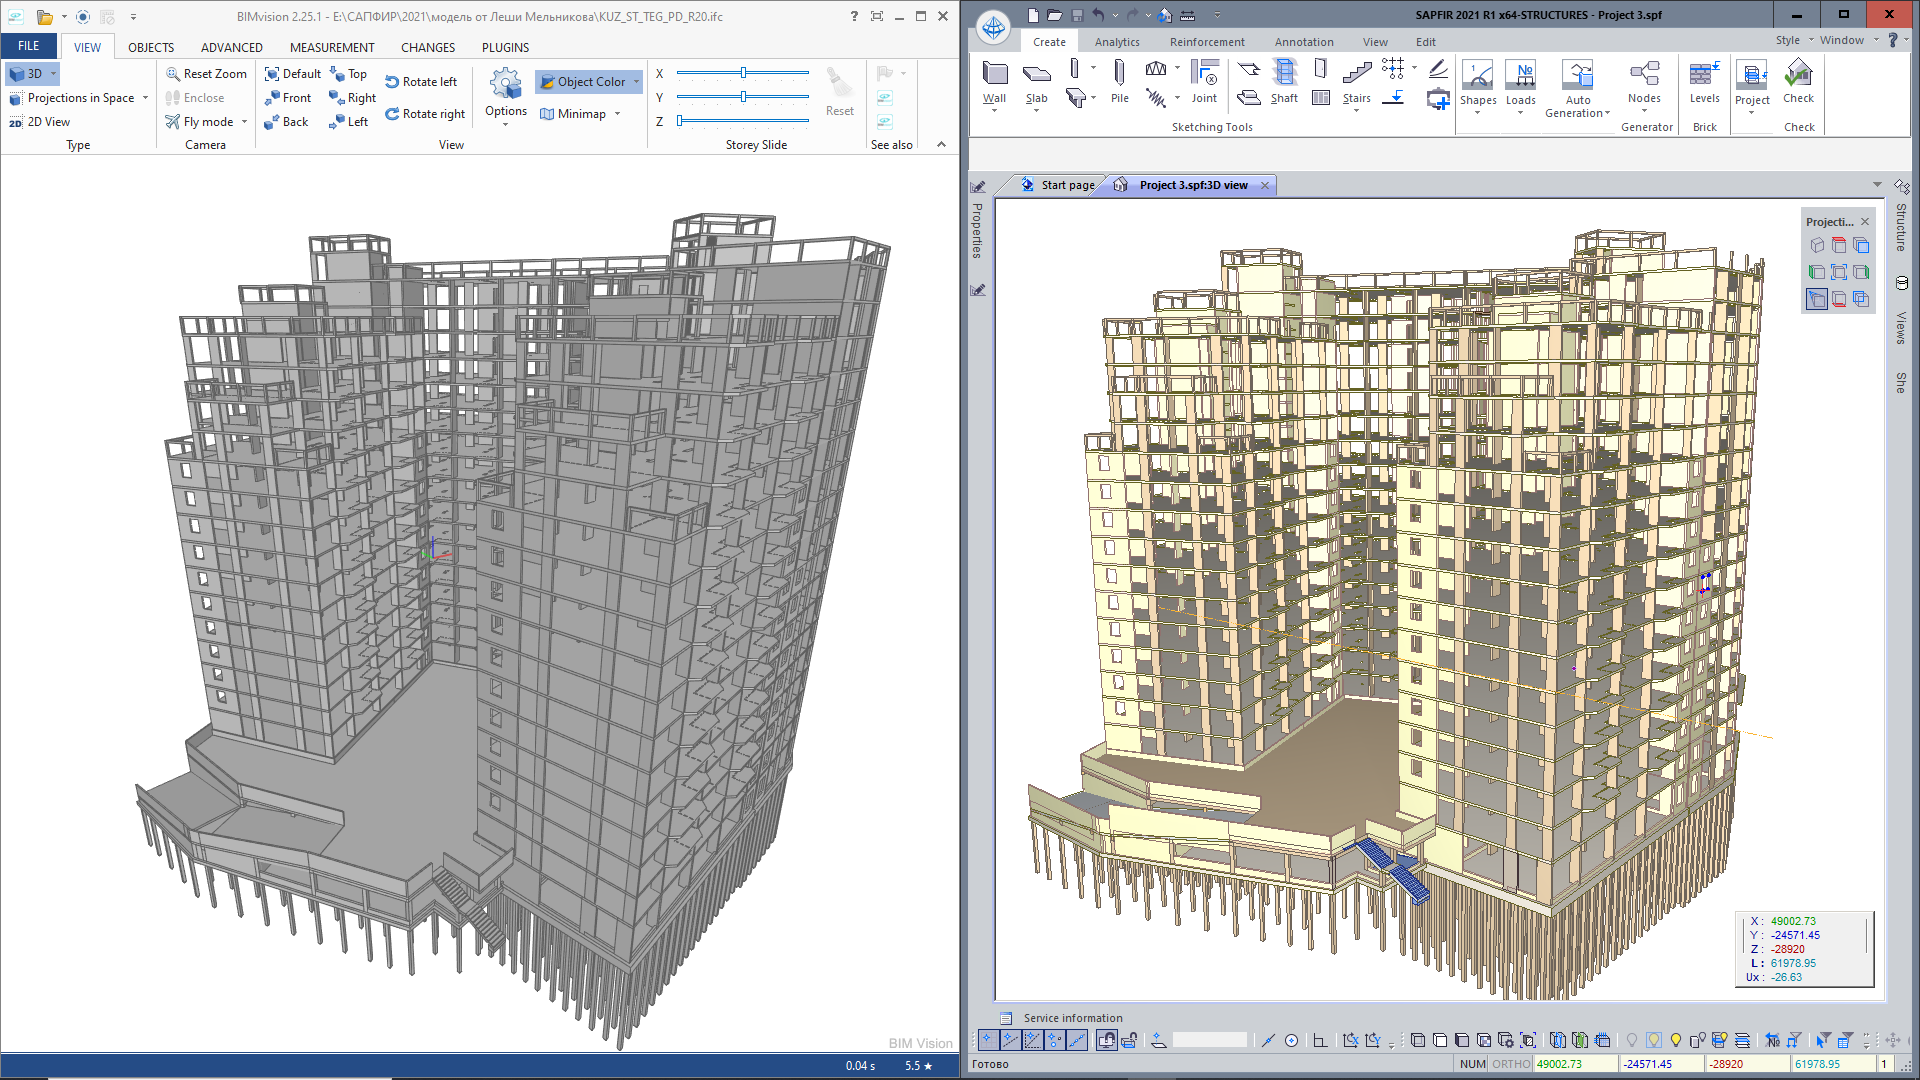The image size is (1920, 1080).
Task: Open the Fly mode dropdown arrow
Action: pos(244,122)
